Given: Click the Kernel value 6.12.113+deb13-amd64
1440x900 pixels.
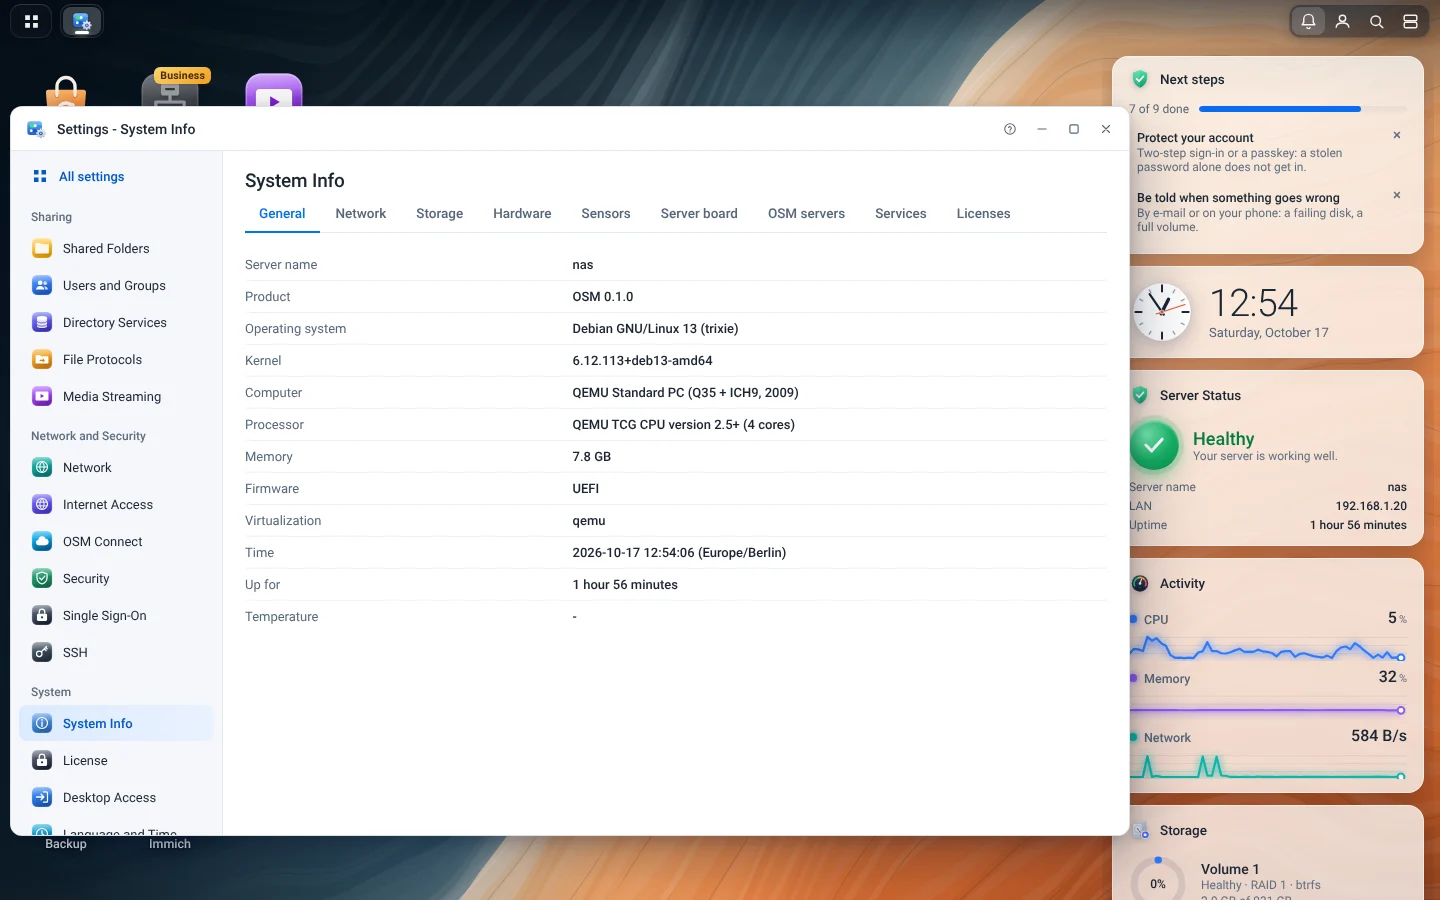Looking at the screenshot, I should tap(642, 361).
